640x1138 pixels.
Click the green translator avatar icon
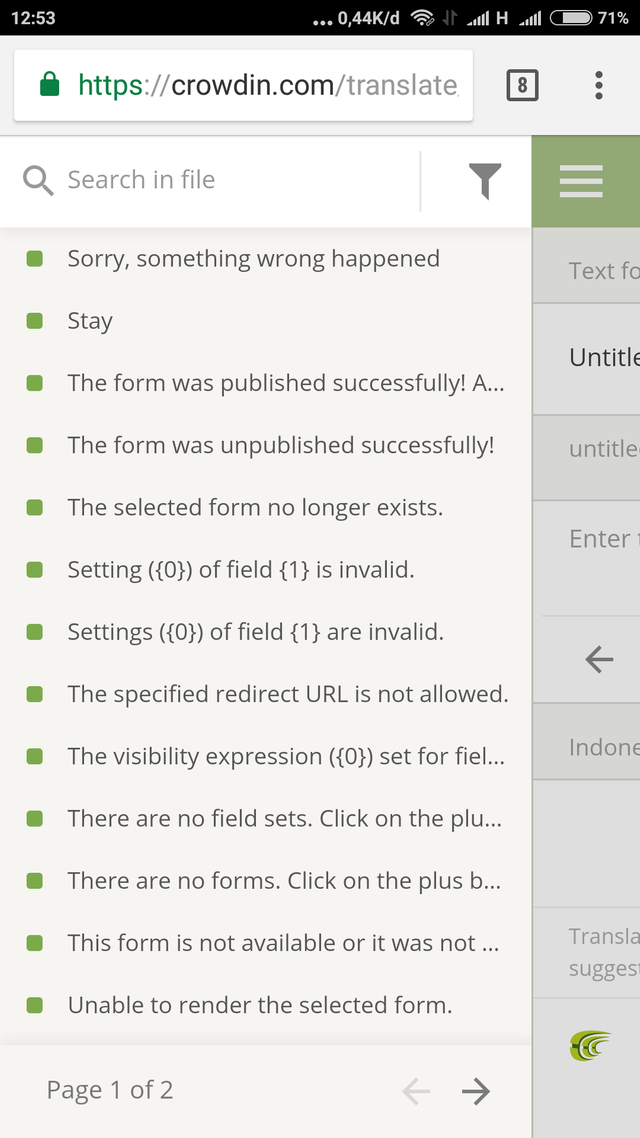pyautogui.click(x=590, y=1046)
